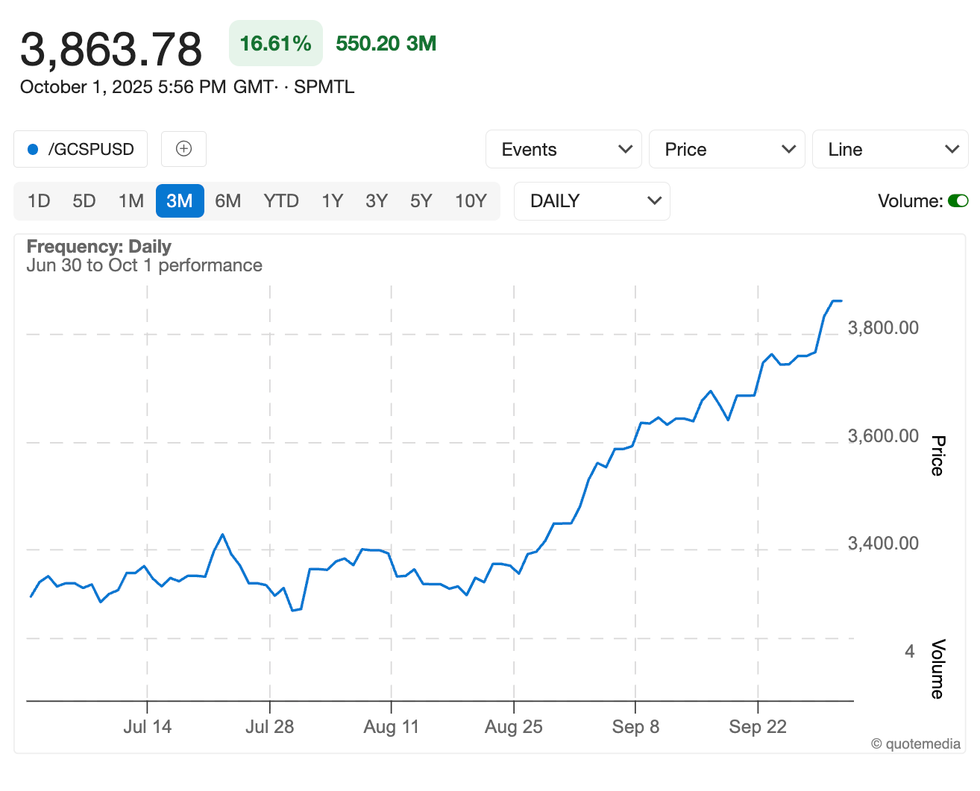Open the quotemedia copyright link

pyautogui.click(x=915, y=743)
